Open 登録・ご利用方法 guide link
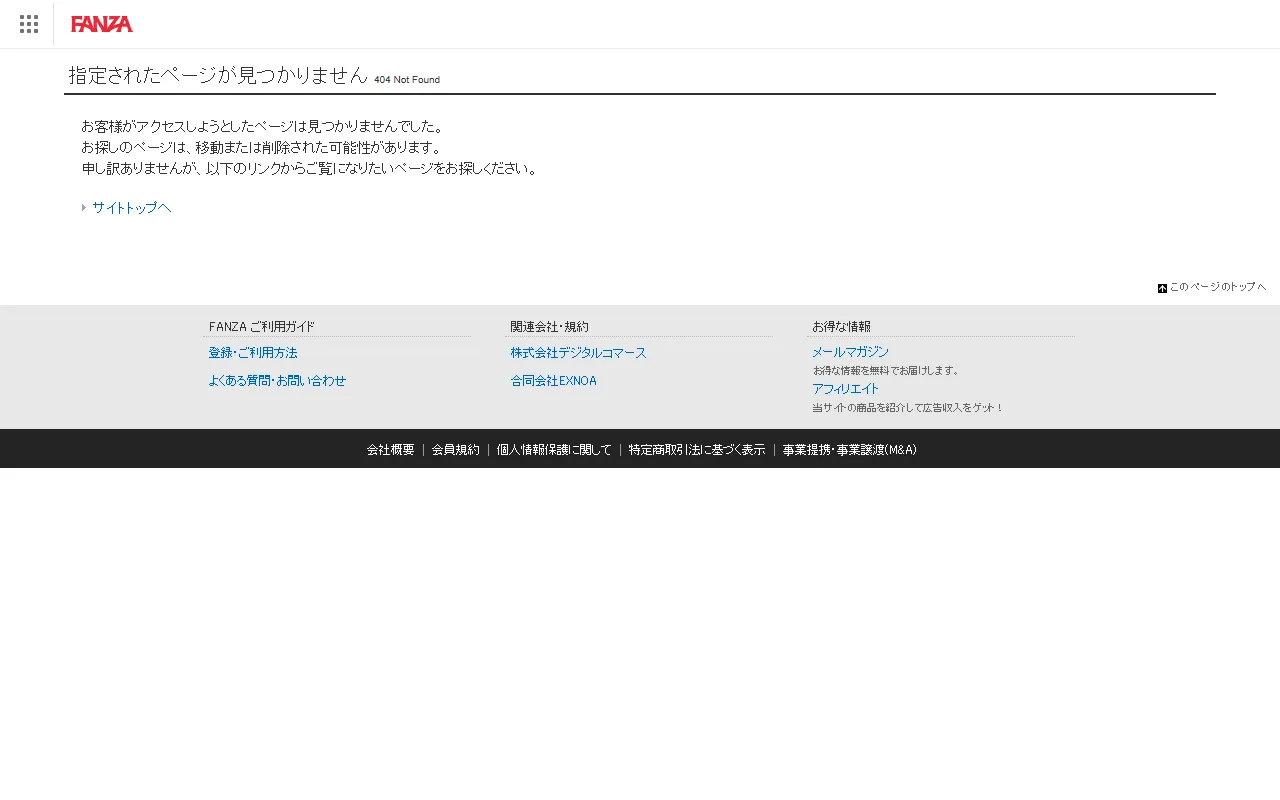This screenshot has height=800, width=1280. 253,353
